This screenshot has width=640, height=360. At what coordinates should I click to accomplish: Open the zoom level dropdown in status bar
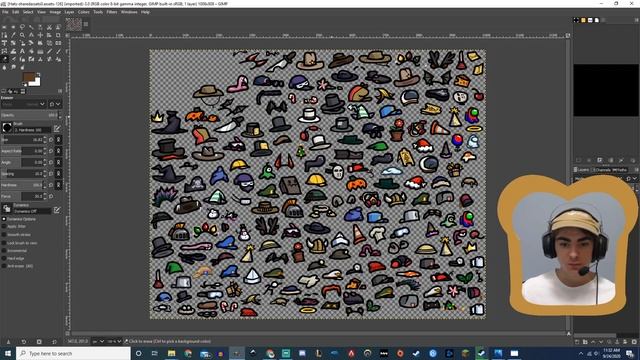coord(115,341)
